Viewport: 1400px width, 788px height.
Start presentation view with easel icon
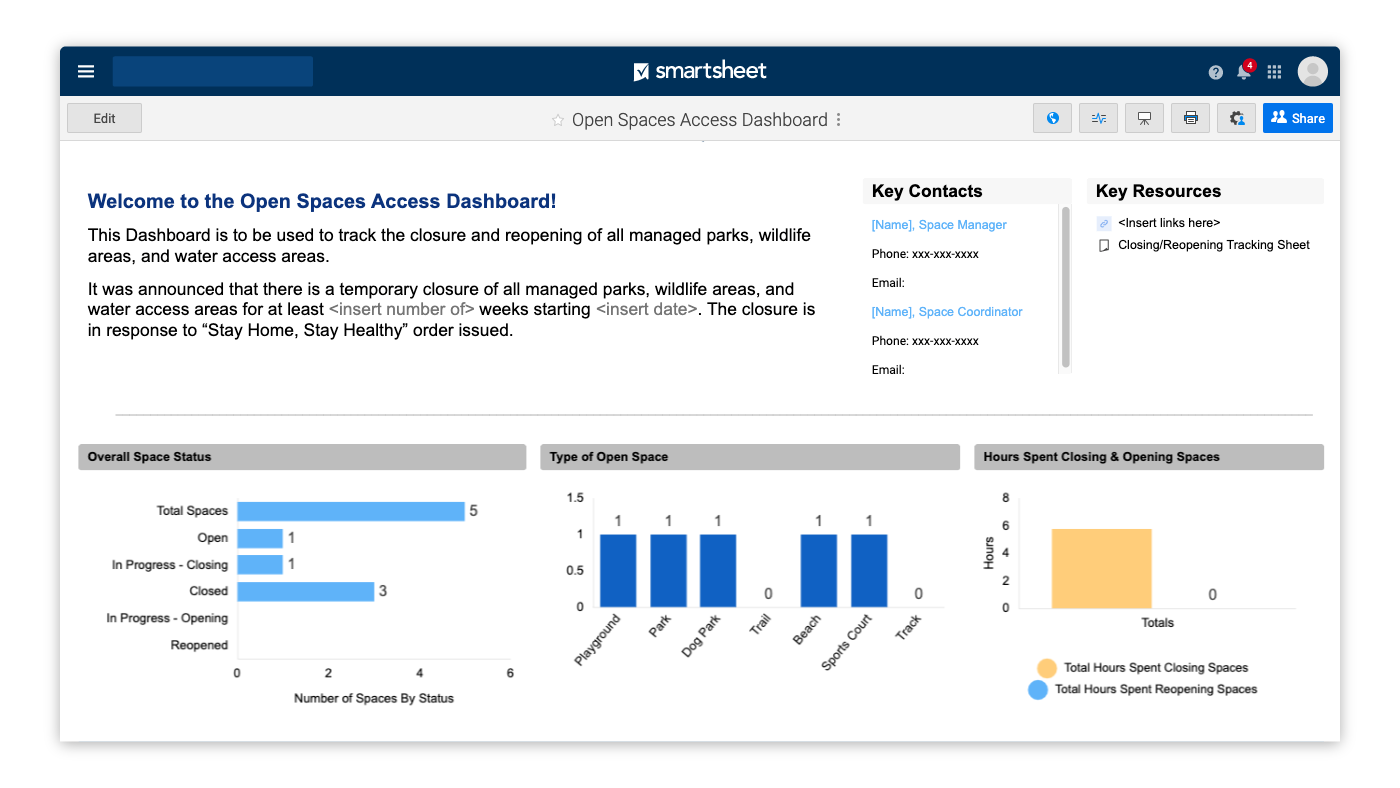(1144, 118)
